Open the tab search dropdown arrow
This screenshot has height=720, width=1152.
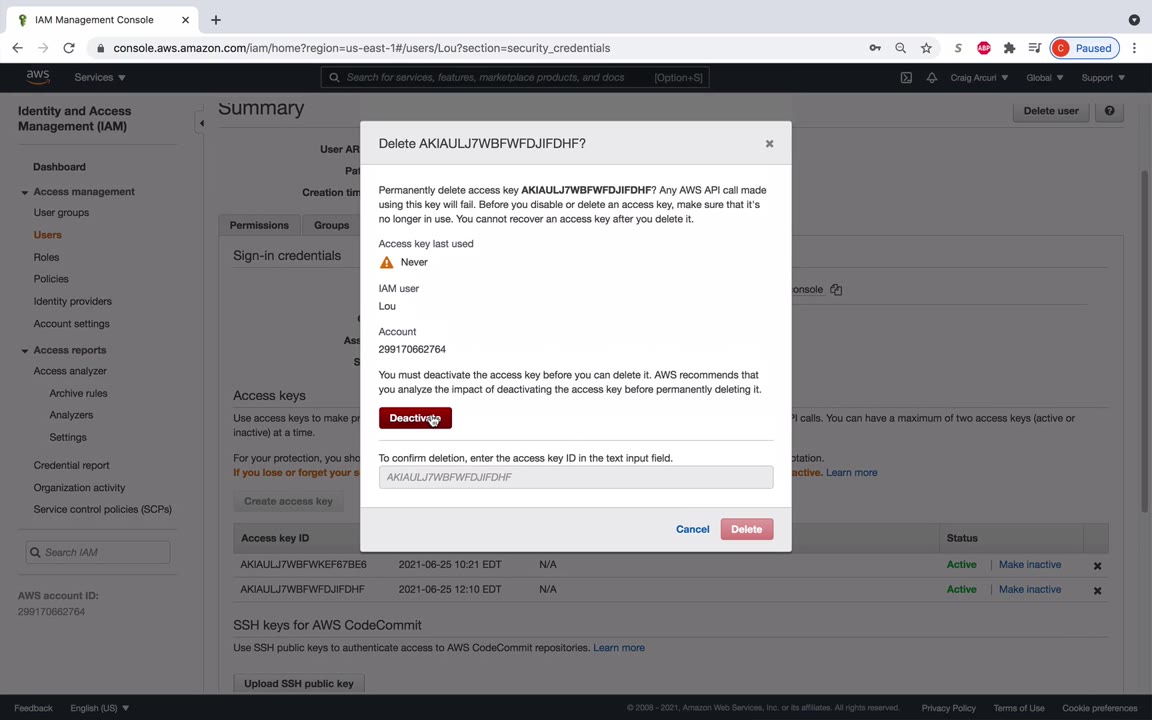point(1134,20)
